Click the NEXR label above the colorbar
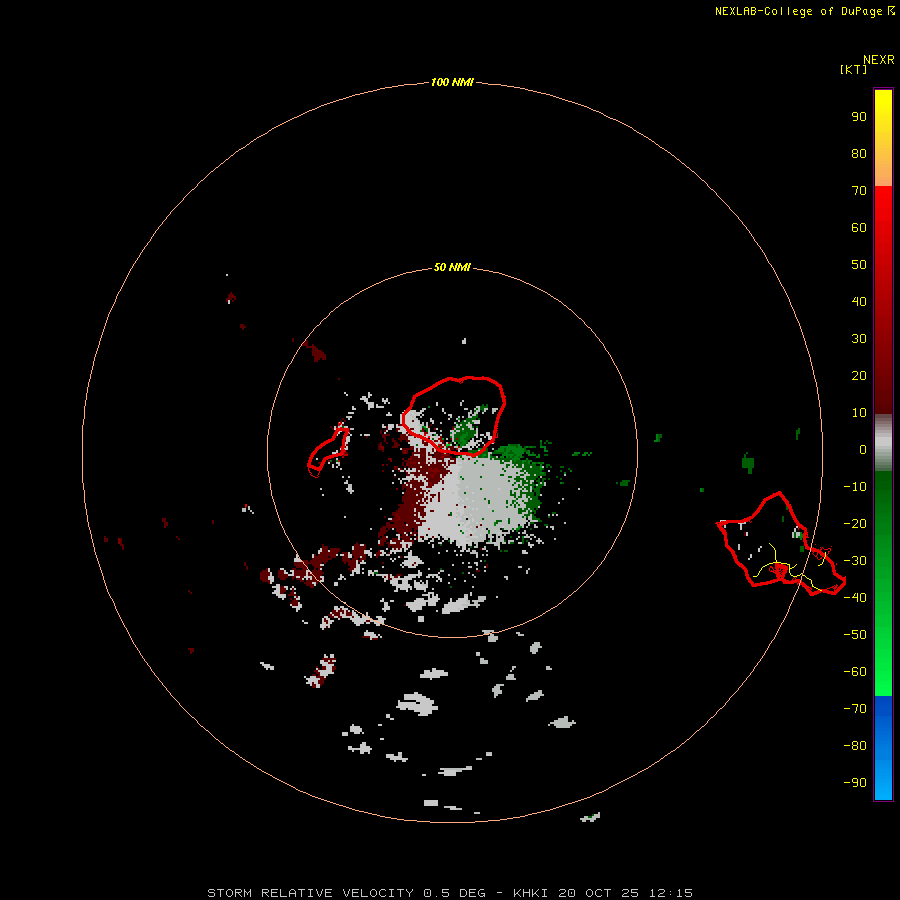900x900 pixels. pyautogui.click(x=879, y=60)
